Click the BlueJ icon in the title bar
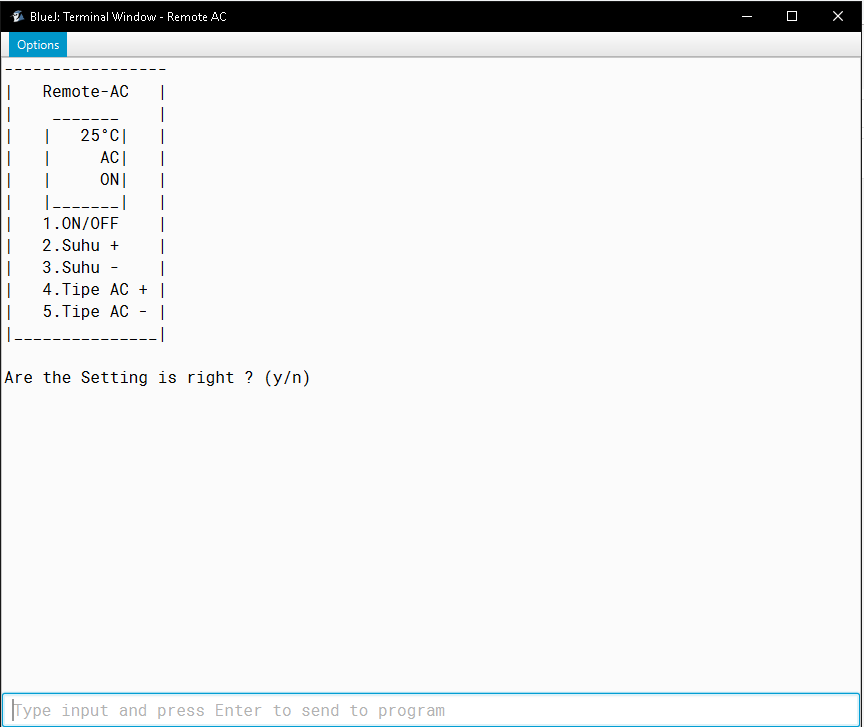The image size is (864, 727). (17, 17)
